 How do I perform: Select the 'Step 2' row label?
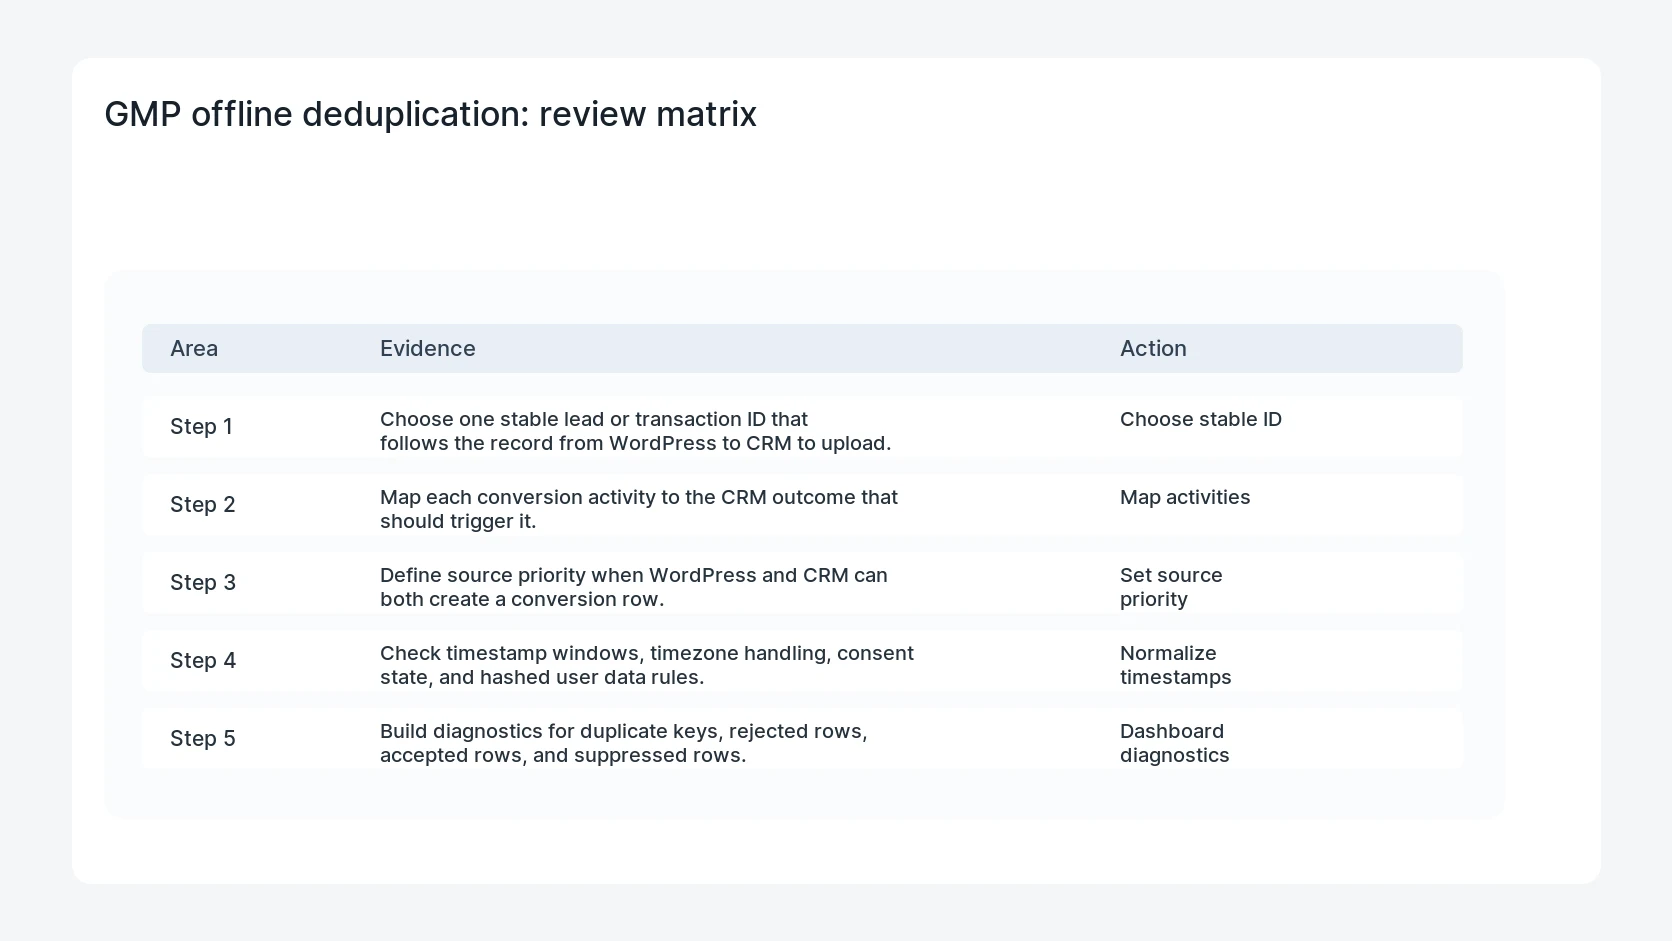pyautogui.click(x=203, y=504)
